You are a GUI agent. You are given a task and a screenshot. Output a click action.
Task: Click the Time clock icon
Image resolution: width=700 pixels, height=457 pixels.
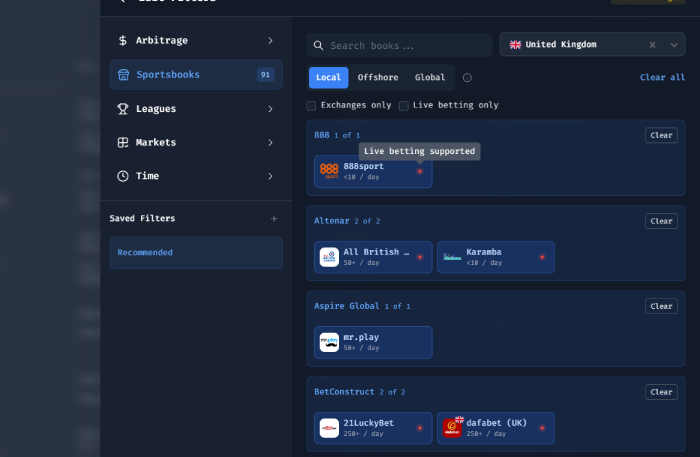(x=123, y=176)
